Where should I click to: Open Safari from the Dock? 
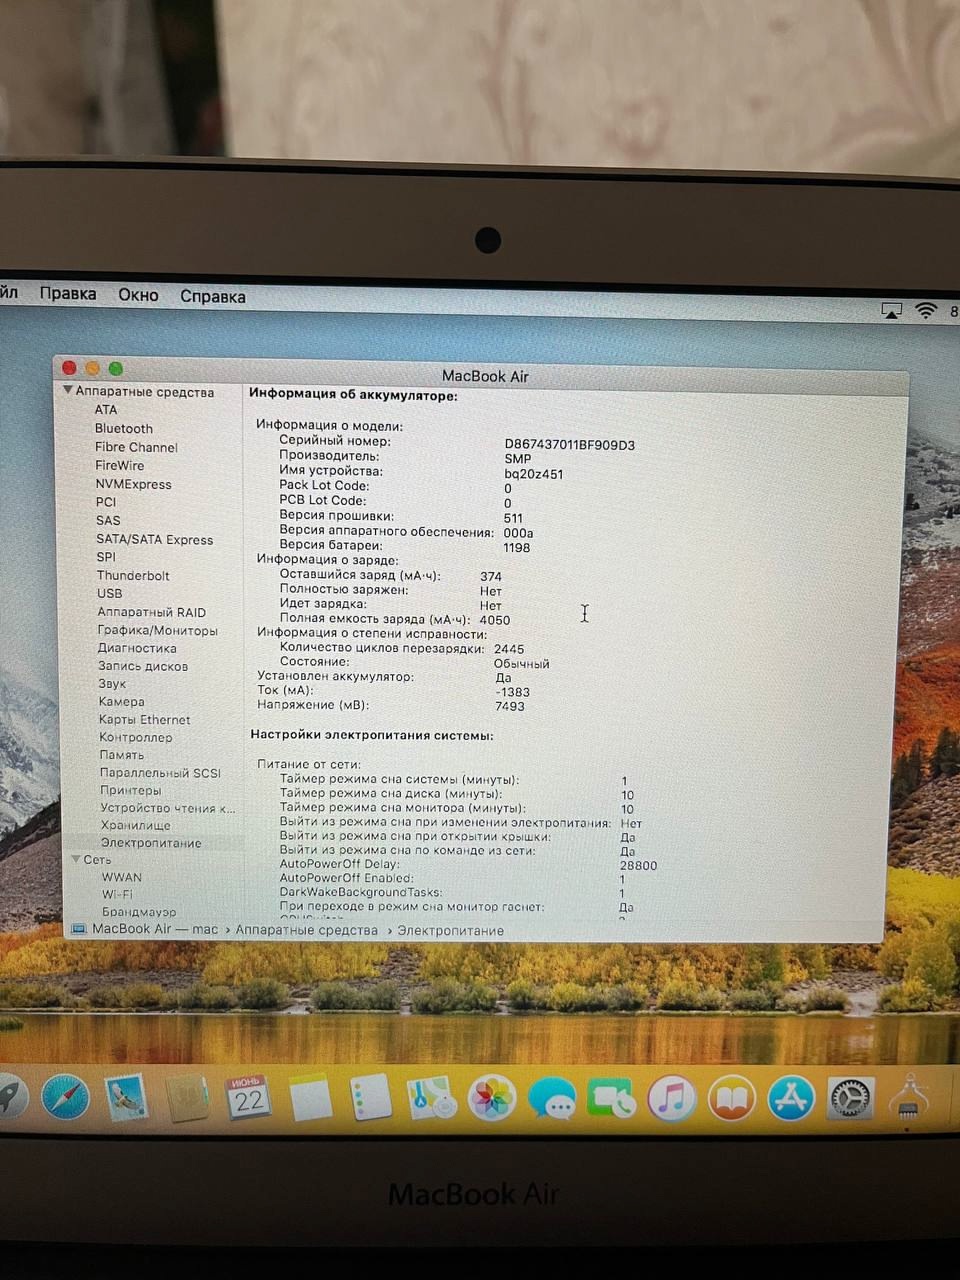(65, 1098)
